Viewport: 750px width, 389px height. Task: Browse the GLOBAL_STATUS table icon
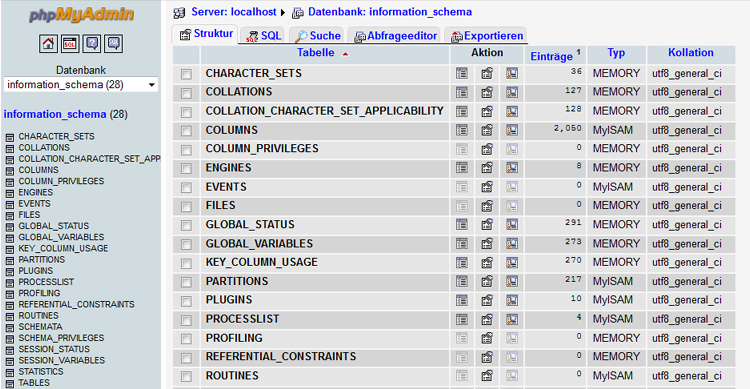[462, 224]
